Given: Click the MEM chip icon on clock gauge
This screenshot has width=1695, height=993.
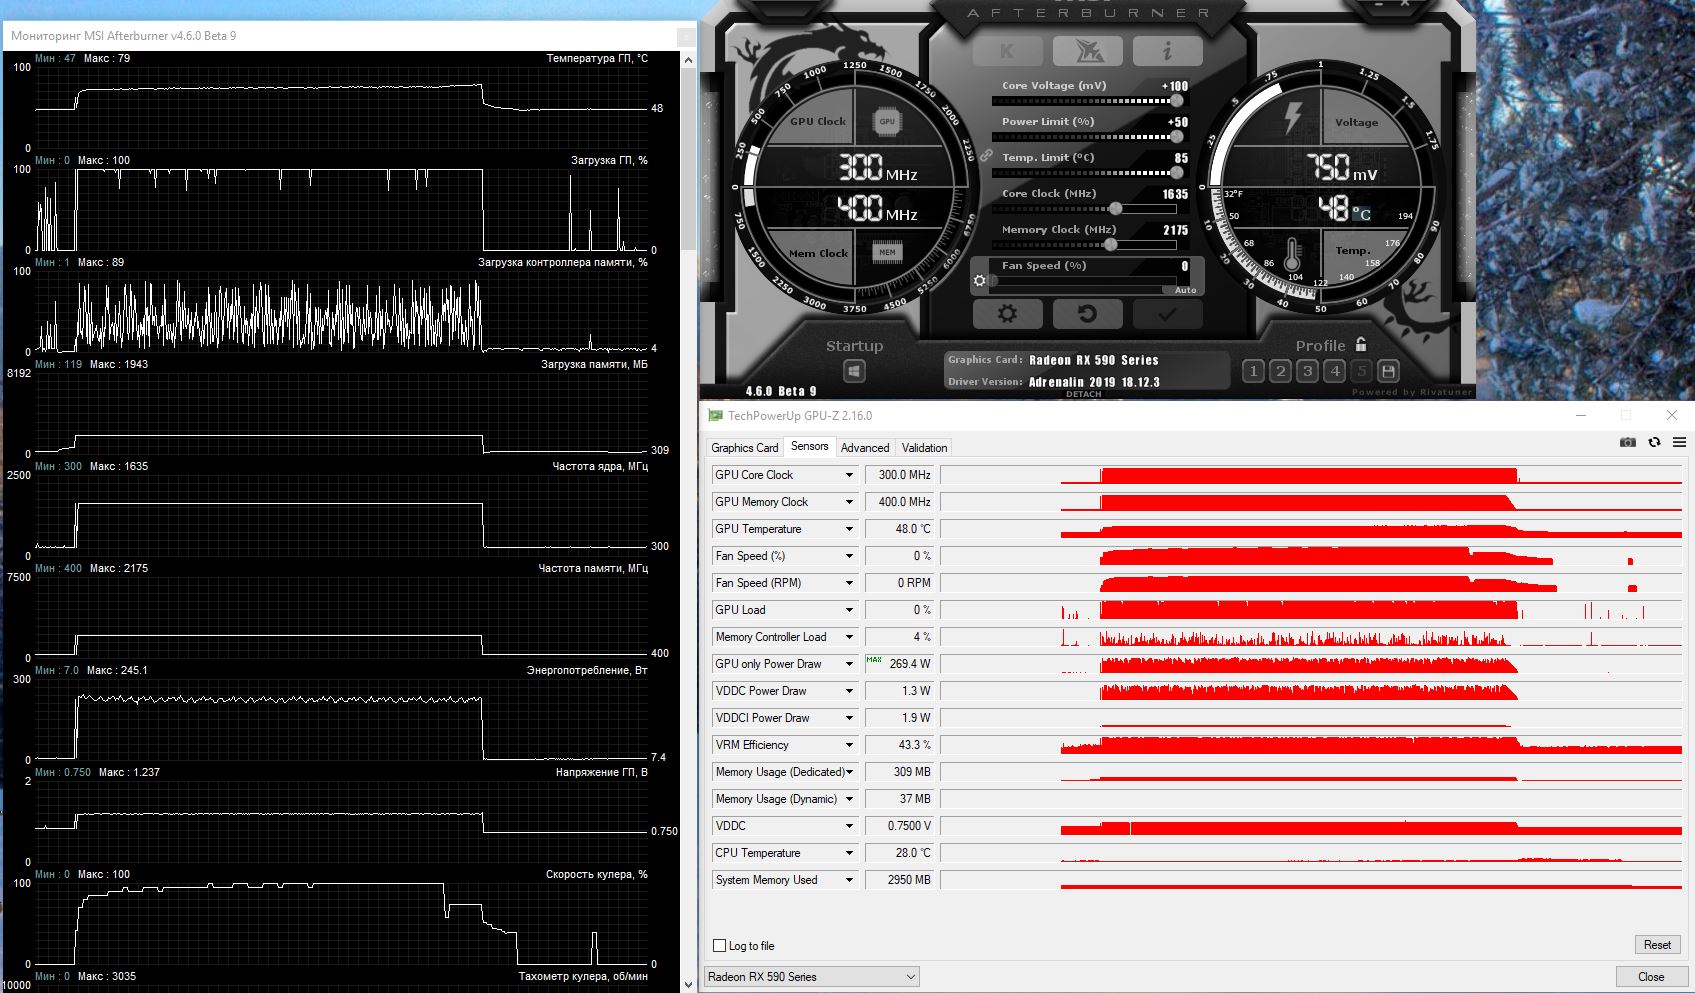Looking at the screenshot, I should pos(887,252).
